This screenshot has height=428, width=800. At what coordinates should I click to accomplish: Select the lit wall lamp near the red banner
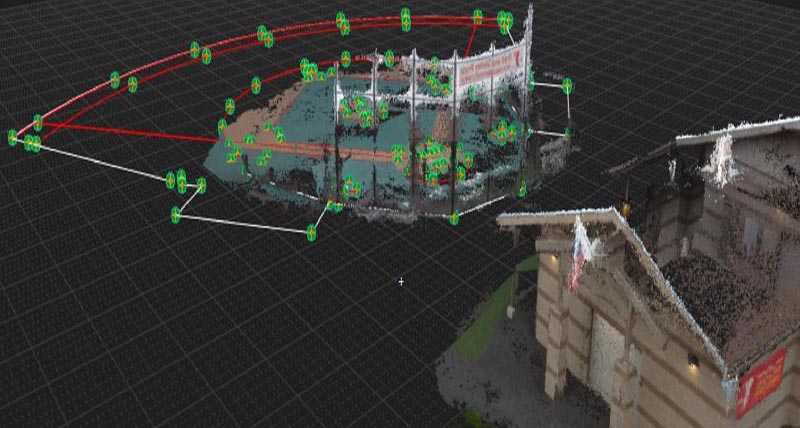[x=692, y=362]
